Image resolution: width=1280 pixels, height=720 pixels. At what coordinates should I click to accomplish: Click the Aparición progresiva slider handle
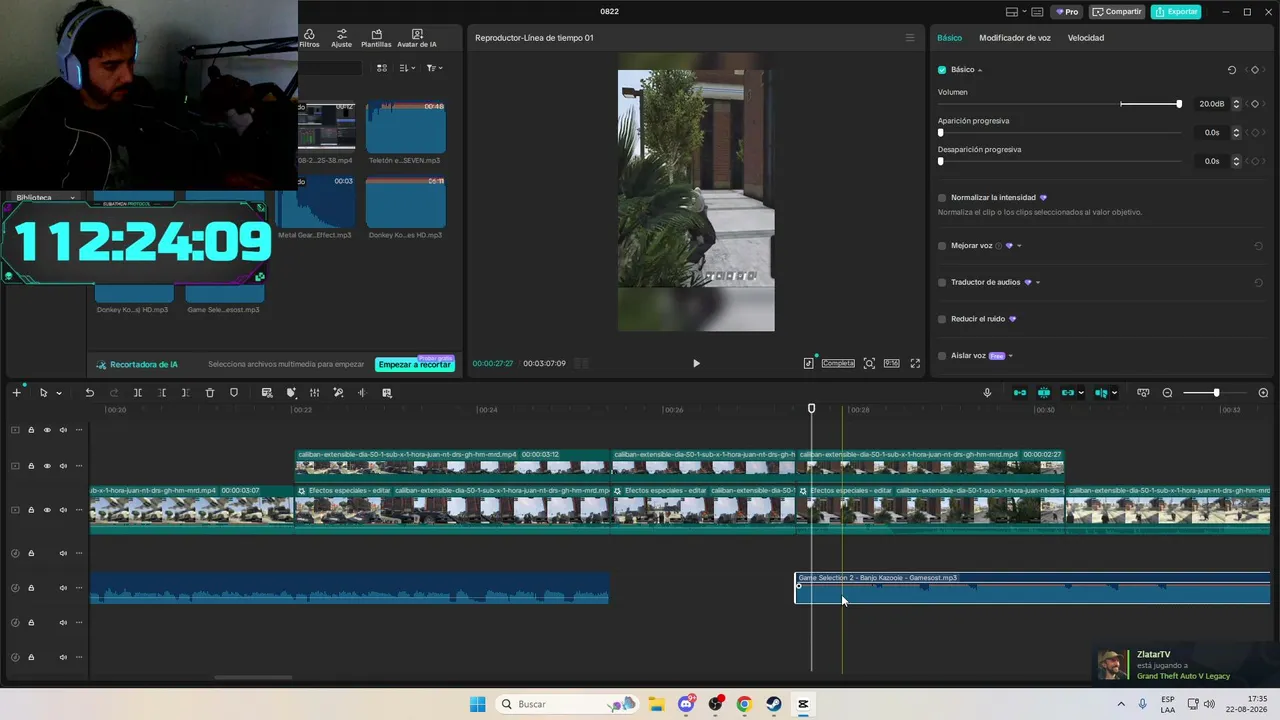[940, 133]
